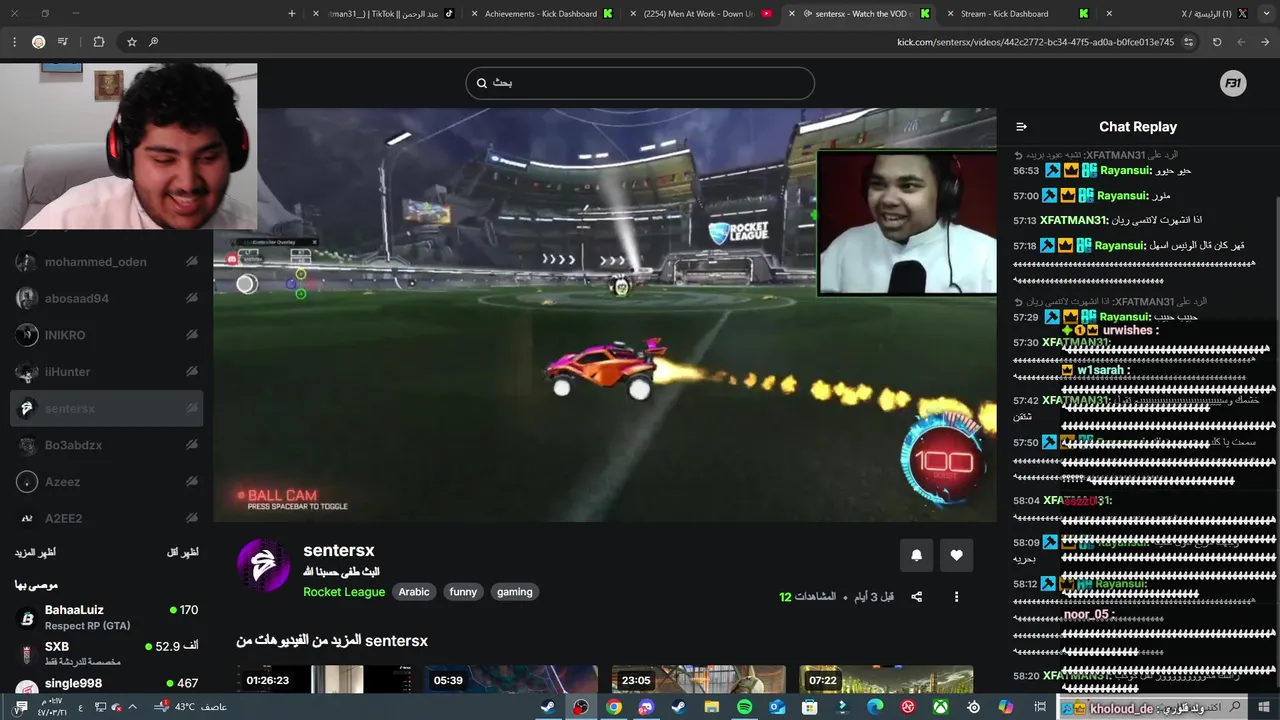Open the user avatar menu in Kick header
Viewport: 1280px width, 720px height.
[1233, 84]
